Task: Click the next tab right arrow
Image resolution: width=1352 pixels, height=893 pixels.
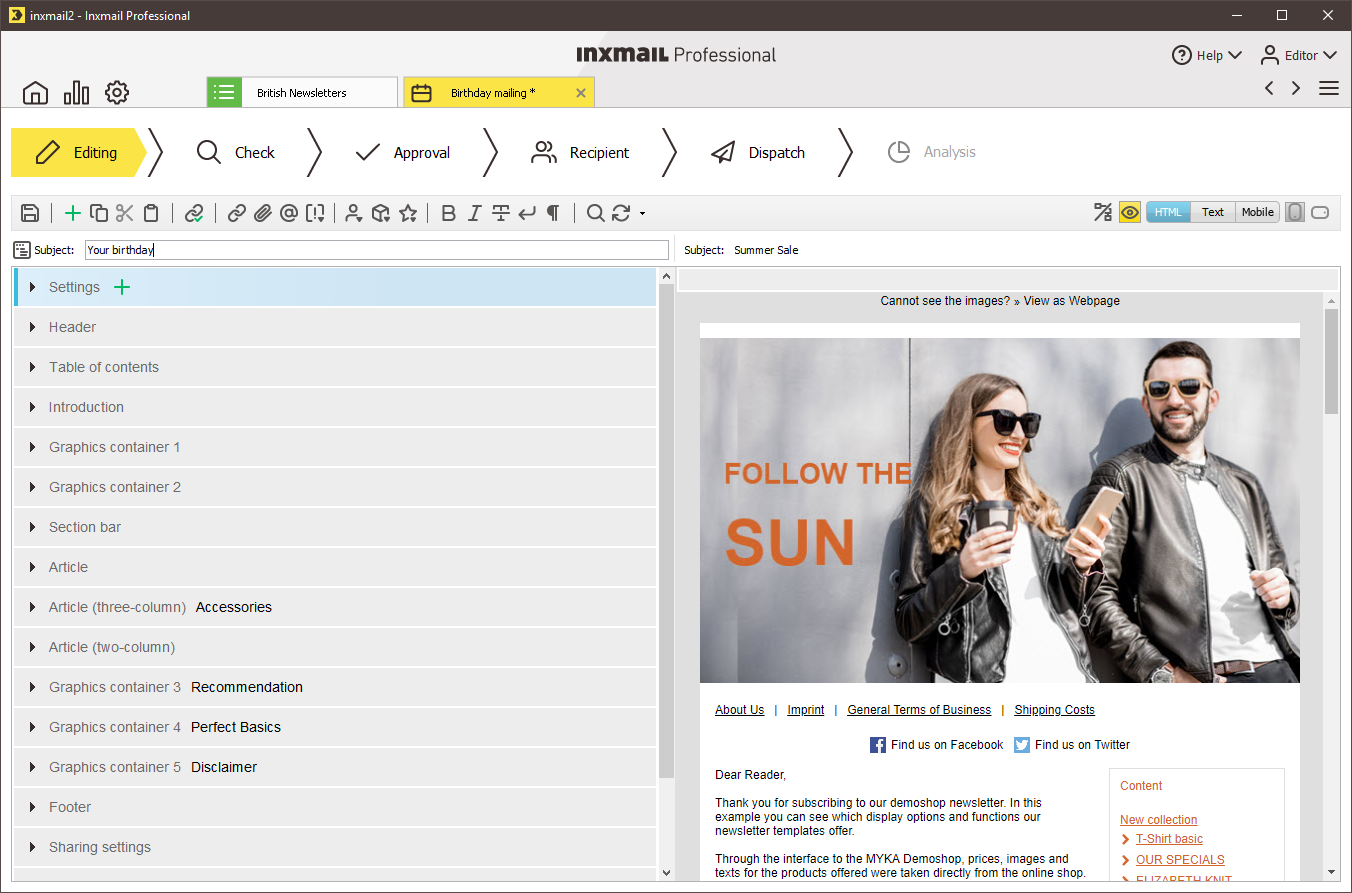Action: 1296,88
